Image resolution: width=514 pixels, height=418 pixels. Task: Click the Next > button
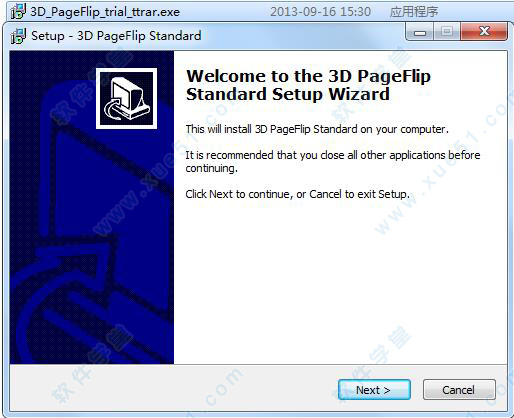click(x=374, y=390)
